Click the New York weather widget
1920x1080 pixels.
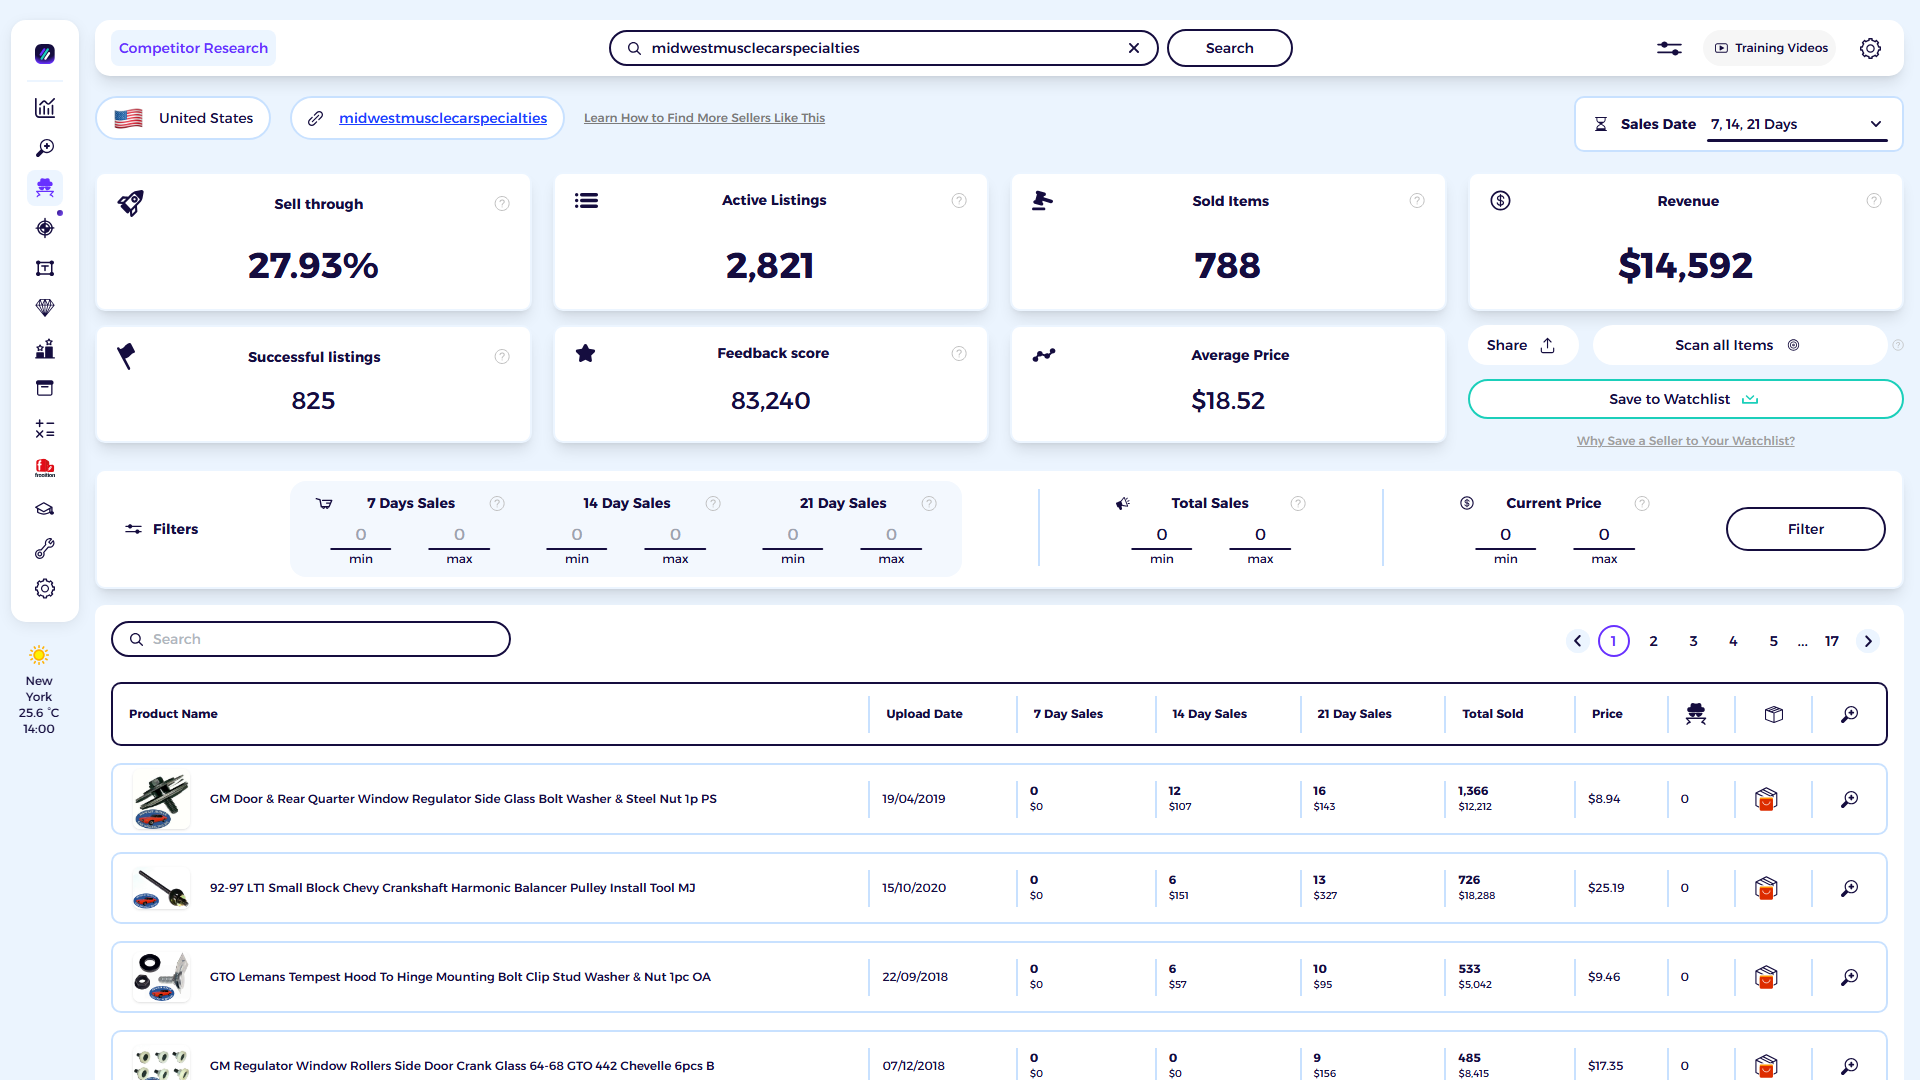tap(39, 690)
